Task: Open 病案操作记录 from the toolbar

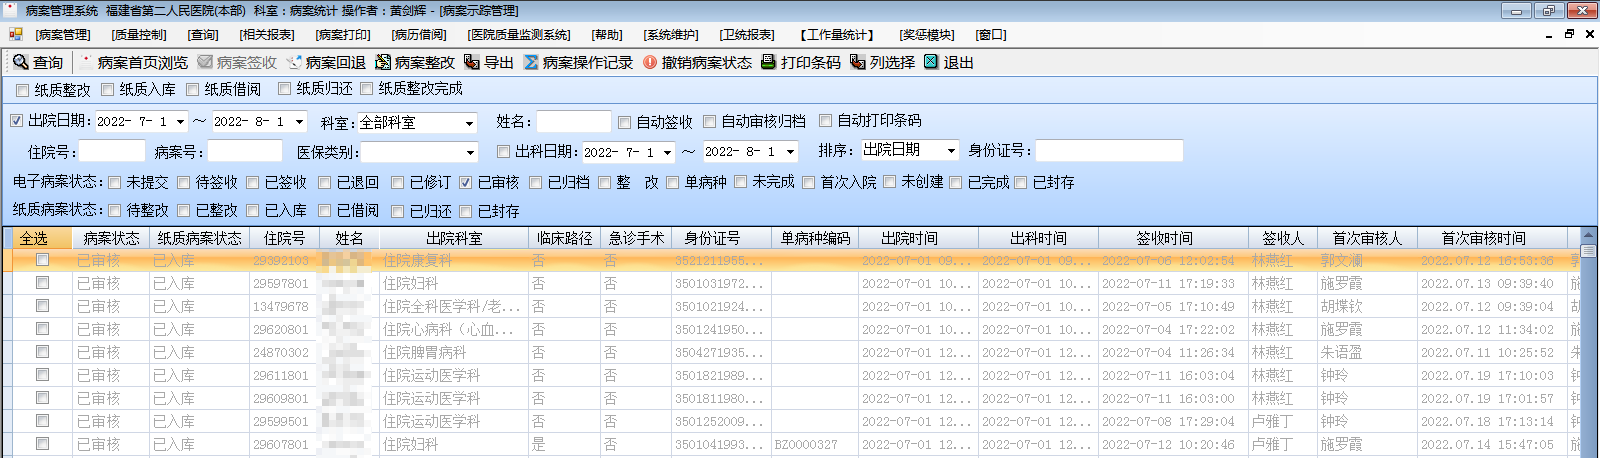Action: point(579,62)
